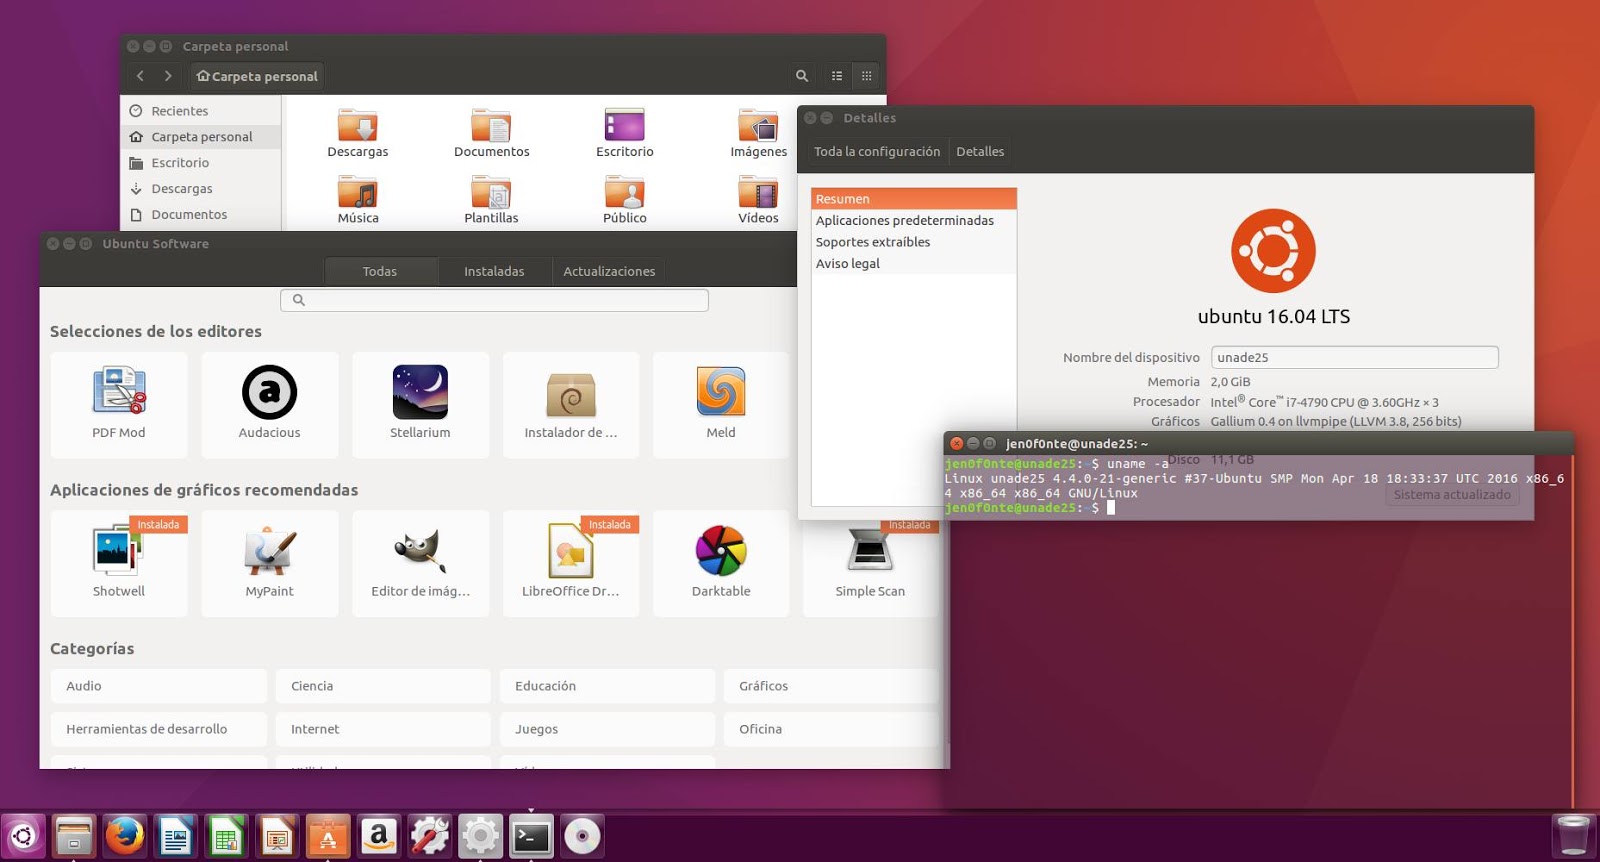Image resolution: width=1600 pixels, height=862 pixels.
Task: Open Imágenes folder icon
Action: (x=759, y=133)
